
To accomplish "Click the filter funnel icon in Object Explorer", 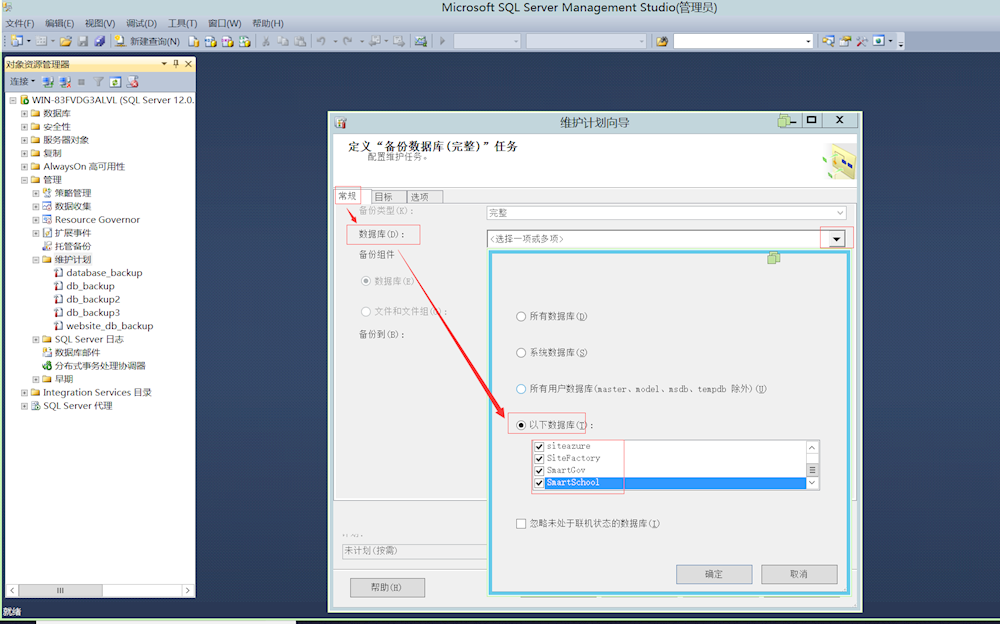I will pyautogui.click(x=99, y=82).
